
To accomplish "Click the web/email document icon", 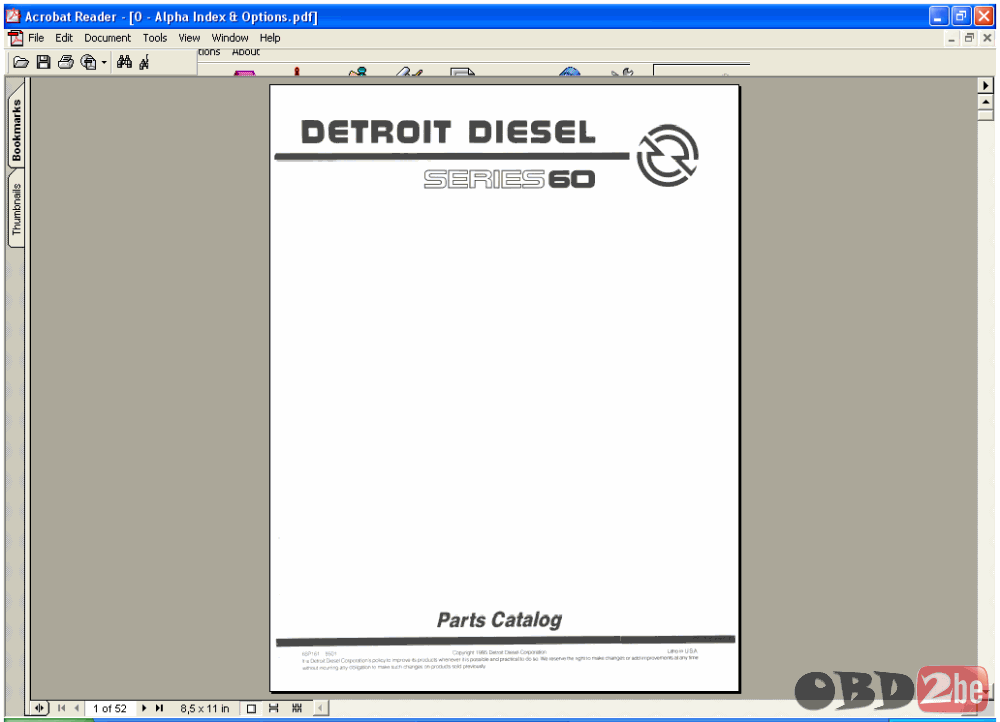I will (x=89, y=62).
